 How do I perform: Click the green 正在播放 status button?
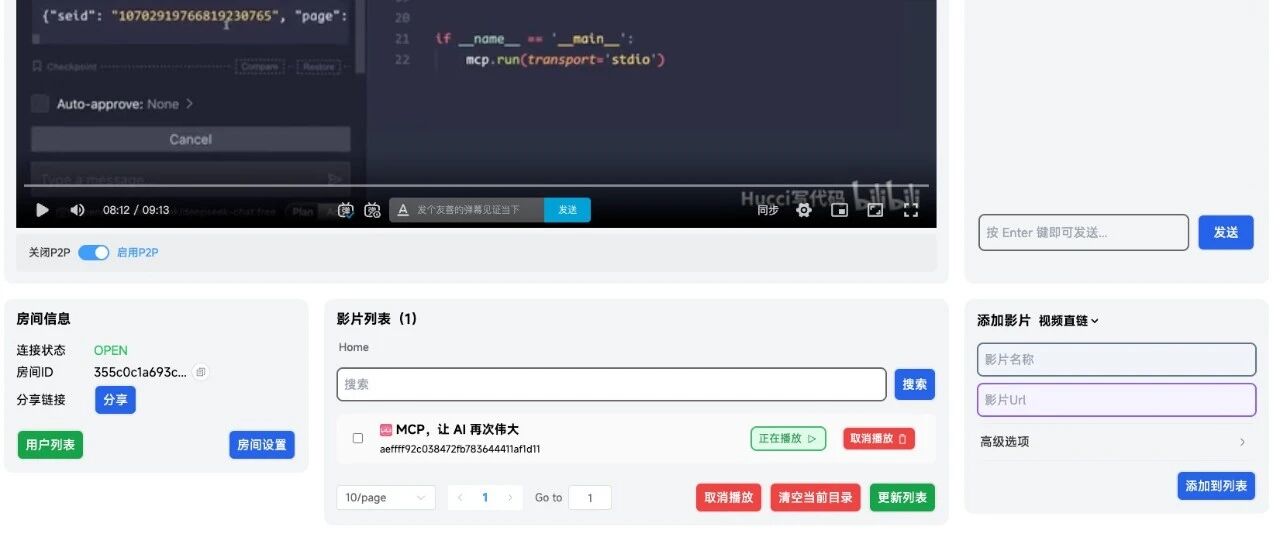788,438
